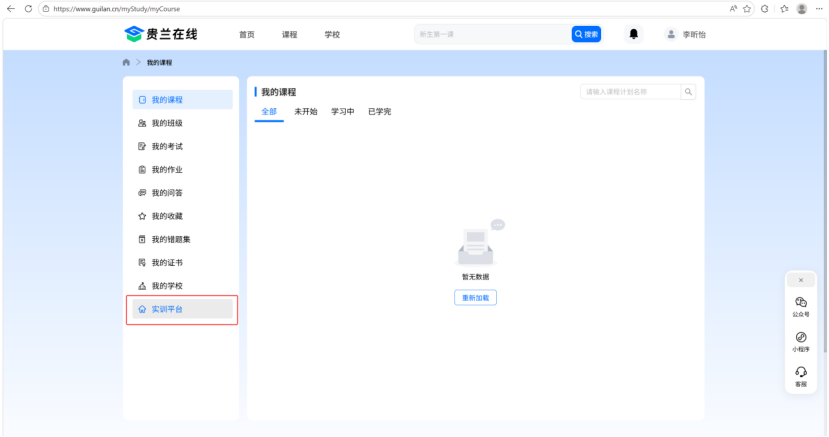Switch to the 已学完 tab
Screen dimensions: 829x437
(380, 111)
